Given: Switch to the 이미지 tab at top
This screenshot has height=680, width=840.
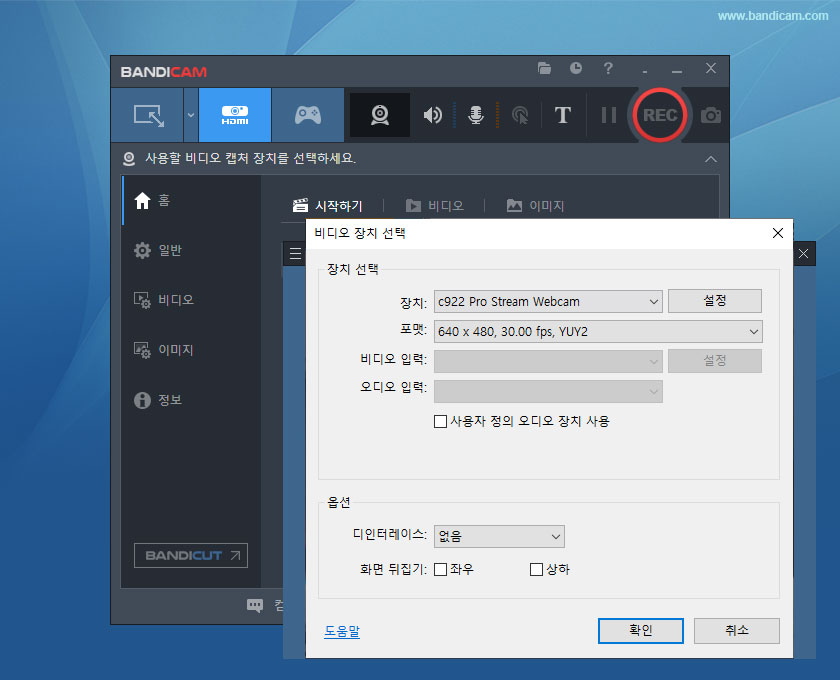Looking at the screenshot, I should pyautogui.click(x=535, y=206).
